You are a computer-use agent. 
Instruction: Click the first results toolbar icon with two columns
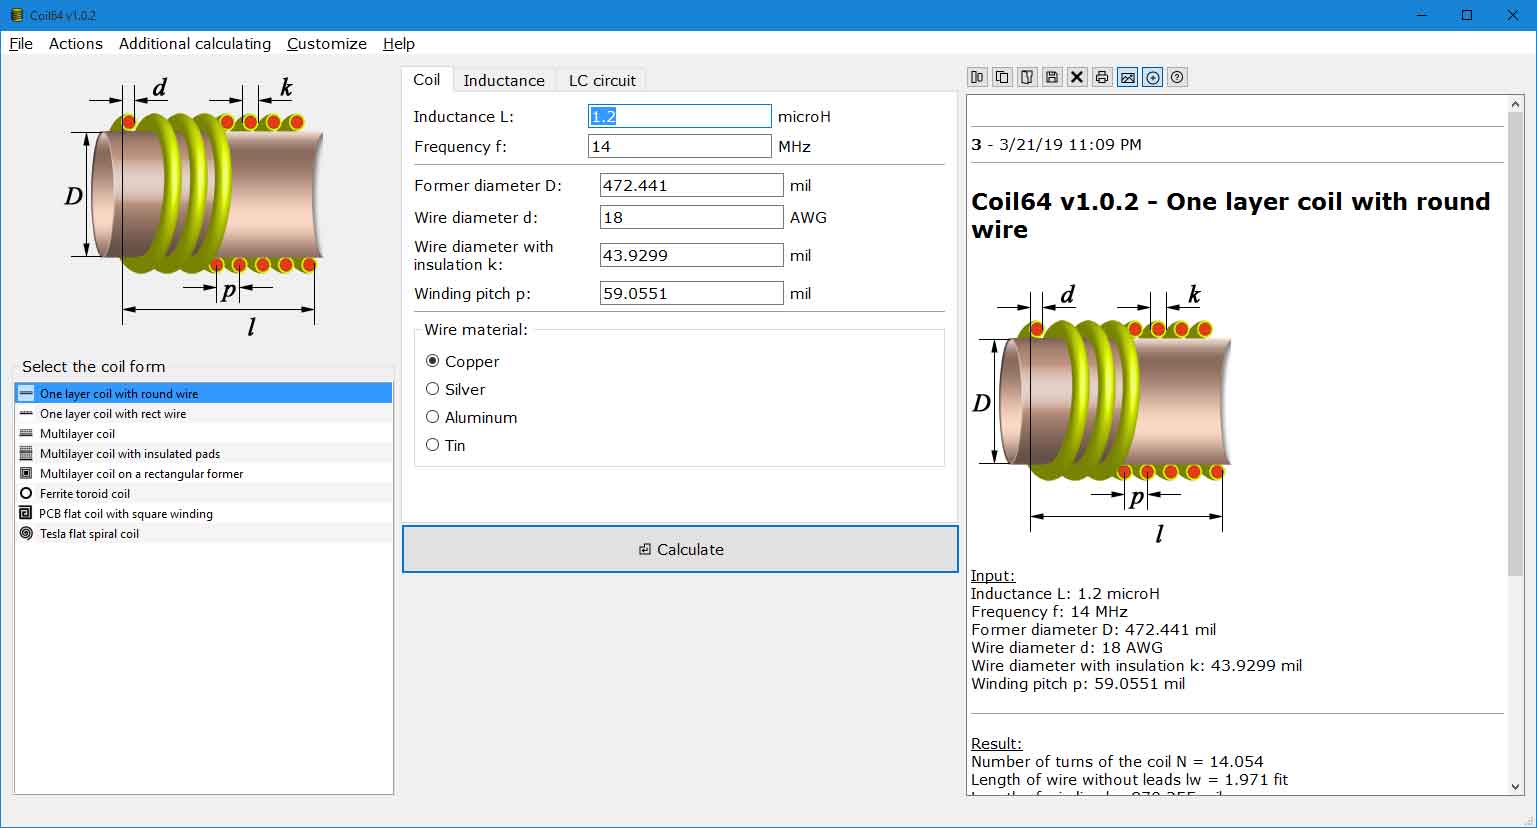pyautogui.click(x=977, y=77)
